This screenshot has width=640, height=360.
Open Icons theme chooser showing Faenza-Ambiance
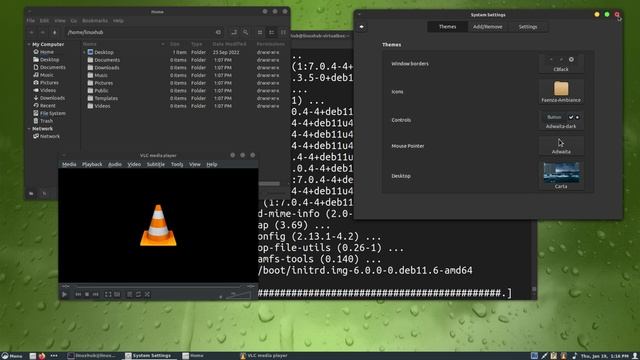pos(561,92)
